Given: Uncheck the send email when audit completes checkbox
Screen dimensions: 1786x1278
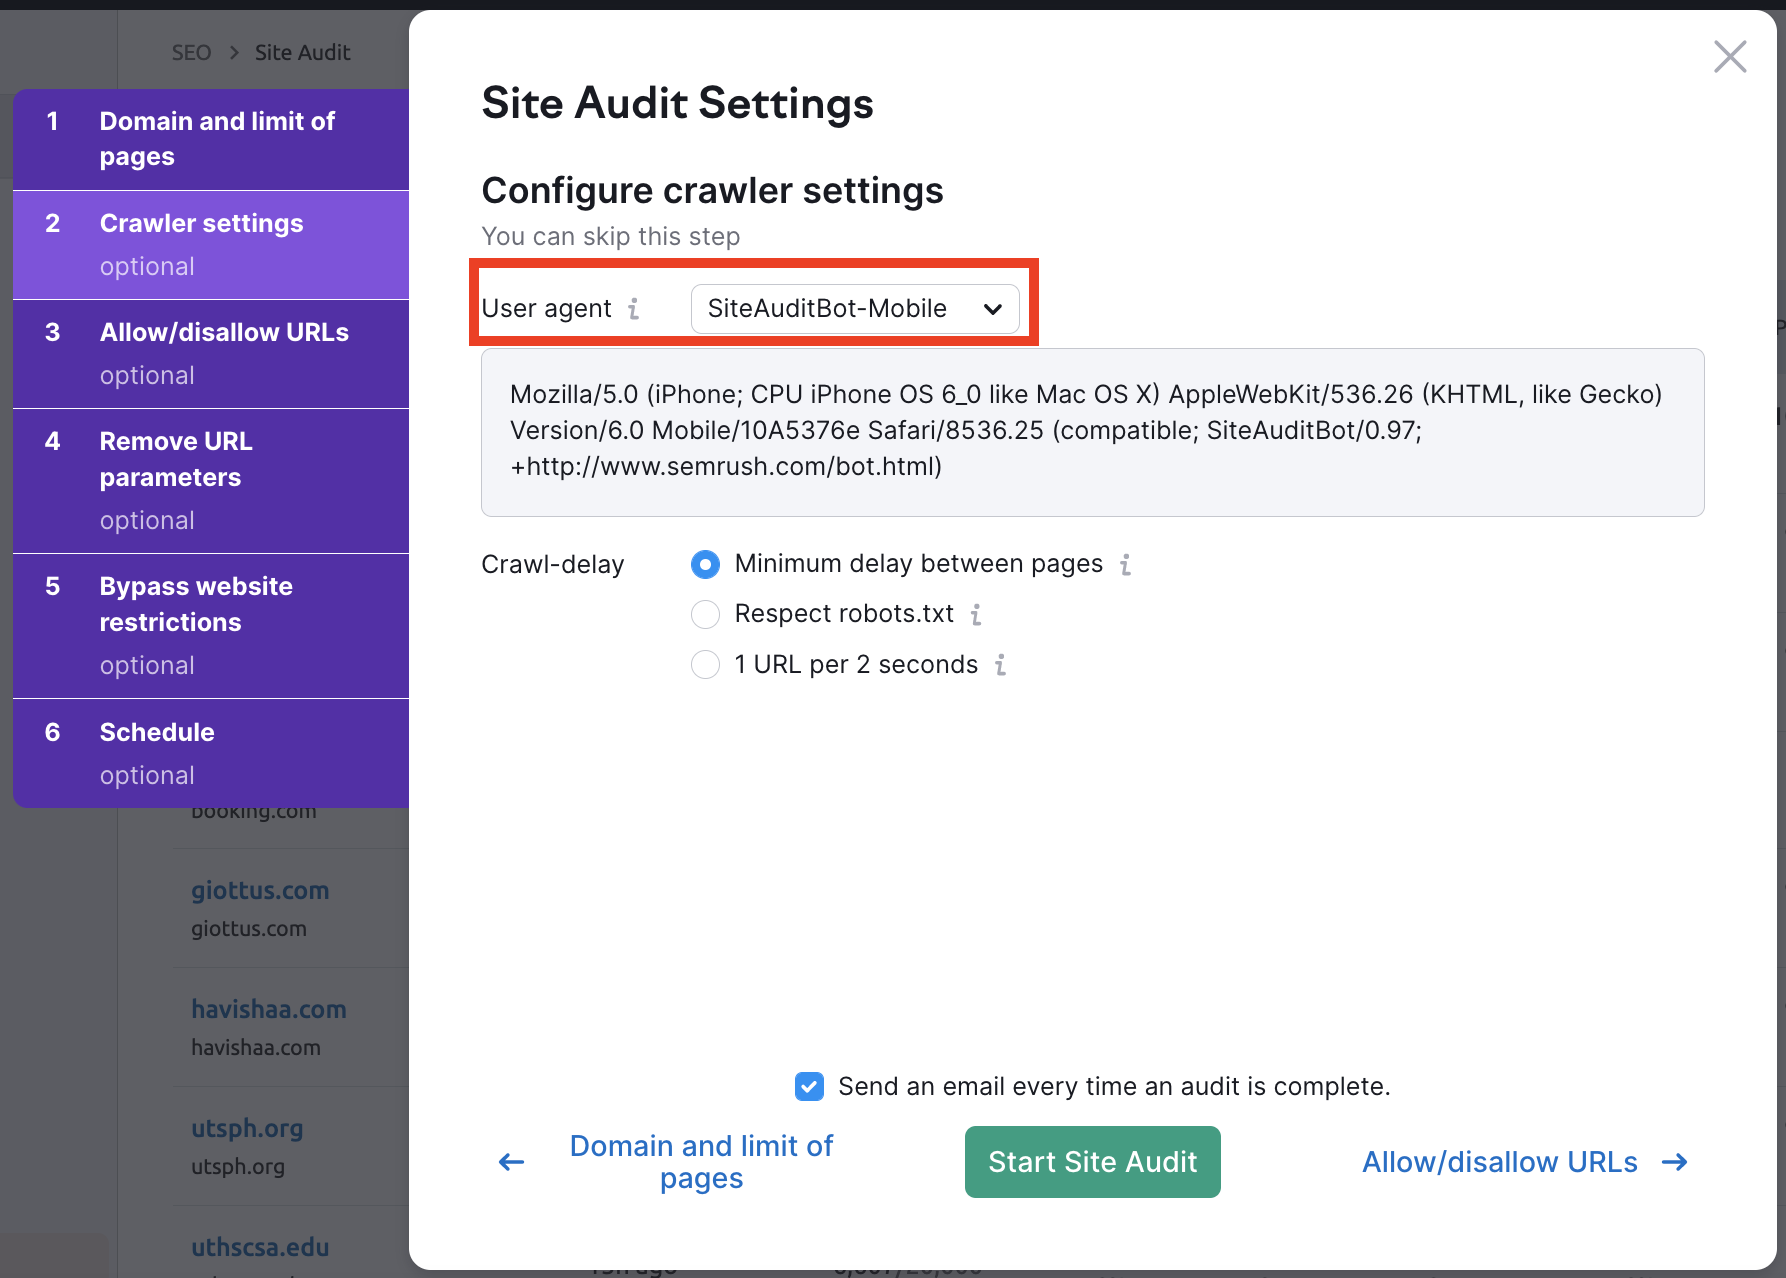Looking at the screenshot, I should tap(809, 1086).
